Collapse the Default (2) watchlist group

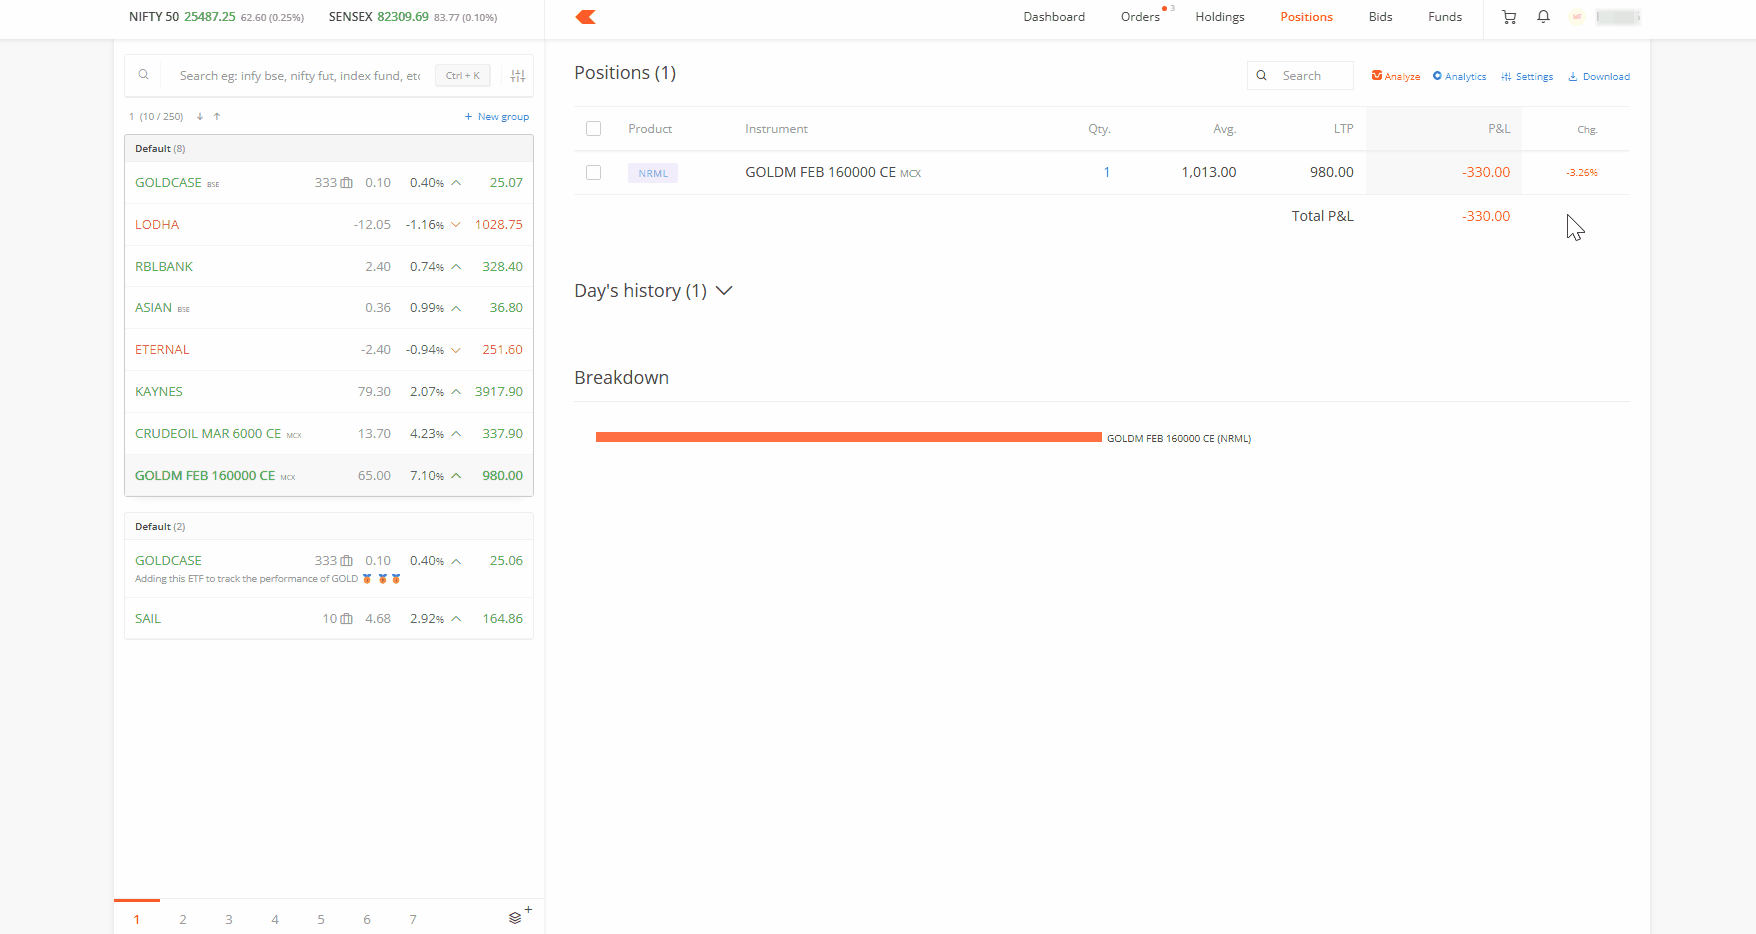click(160, 527)
